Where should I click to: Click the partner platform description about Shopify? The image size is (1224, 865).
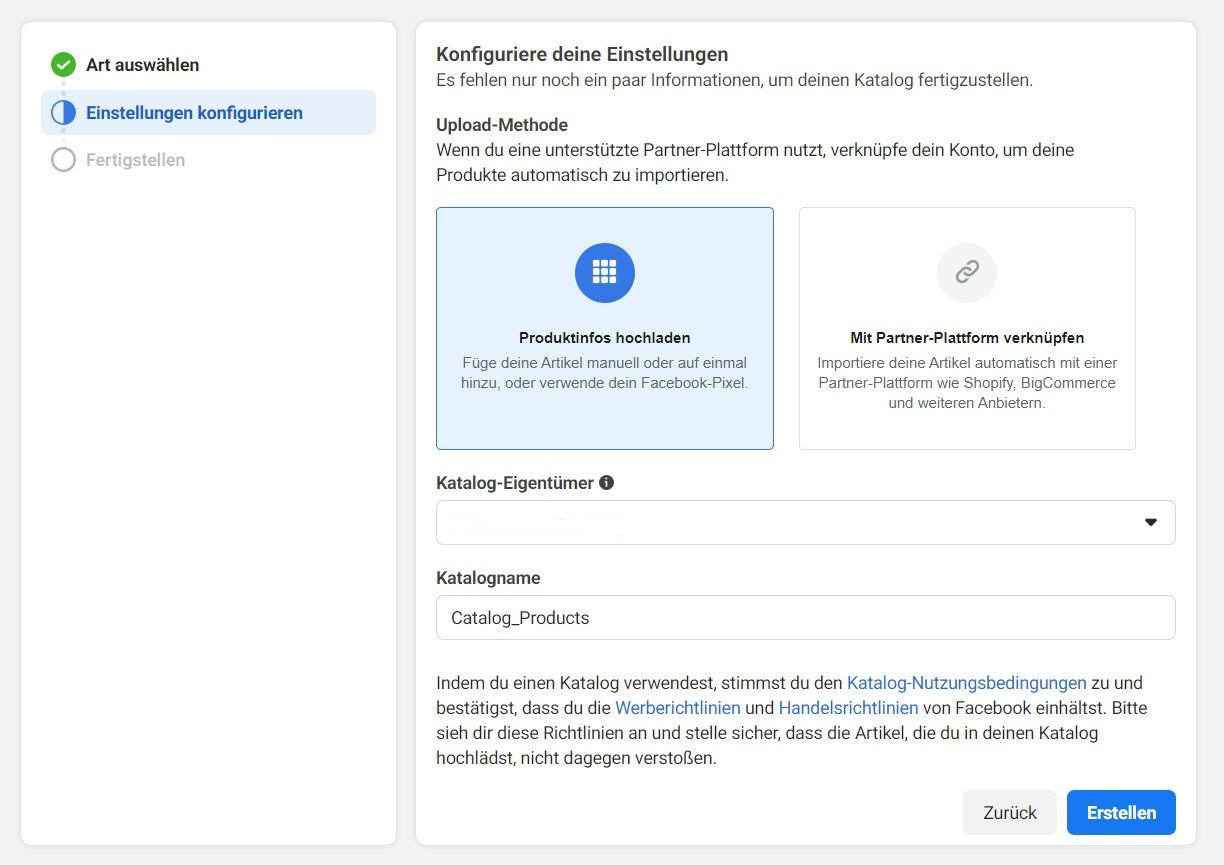[x=966, y=383]
